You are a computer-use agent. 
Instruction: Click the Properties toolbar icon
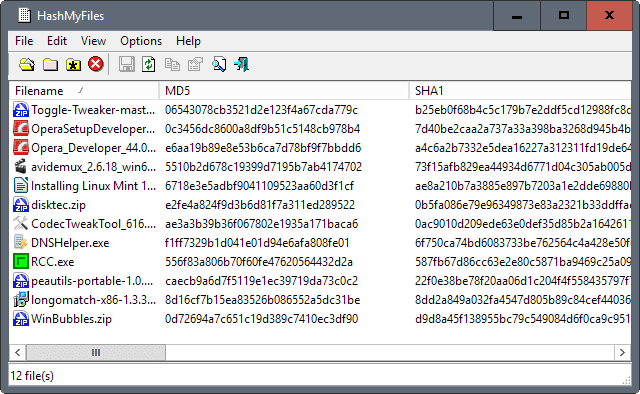[195, 65]
